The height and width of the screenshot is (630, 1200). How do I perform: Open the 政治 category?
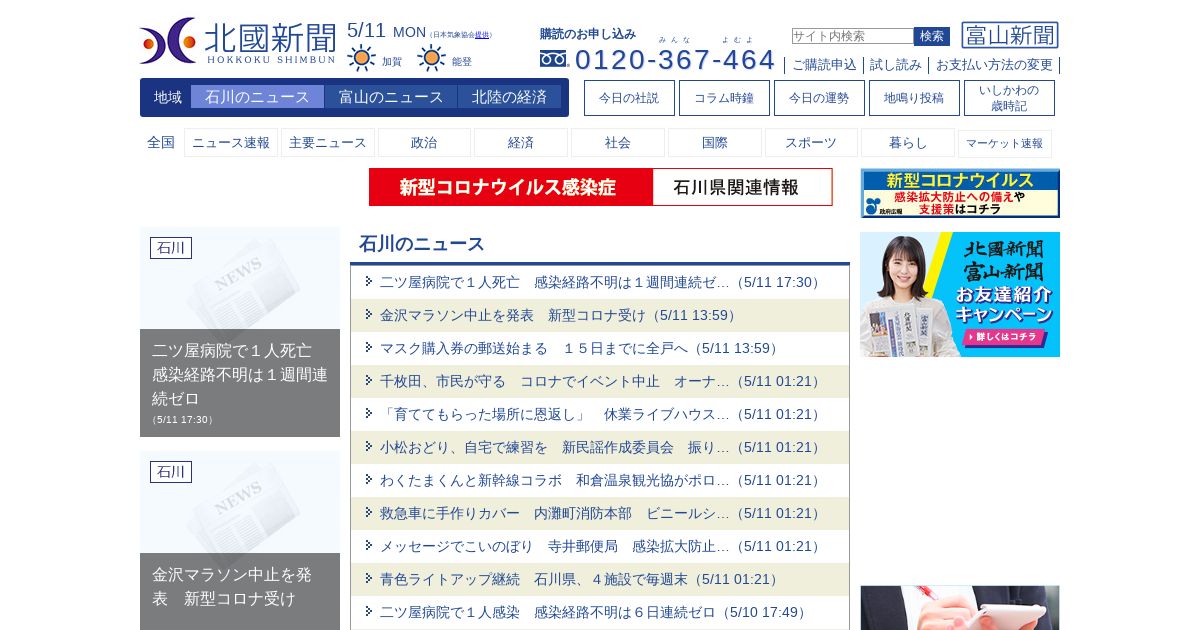pos(424,143)
